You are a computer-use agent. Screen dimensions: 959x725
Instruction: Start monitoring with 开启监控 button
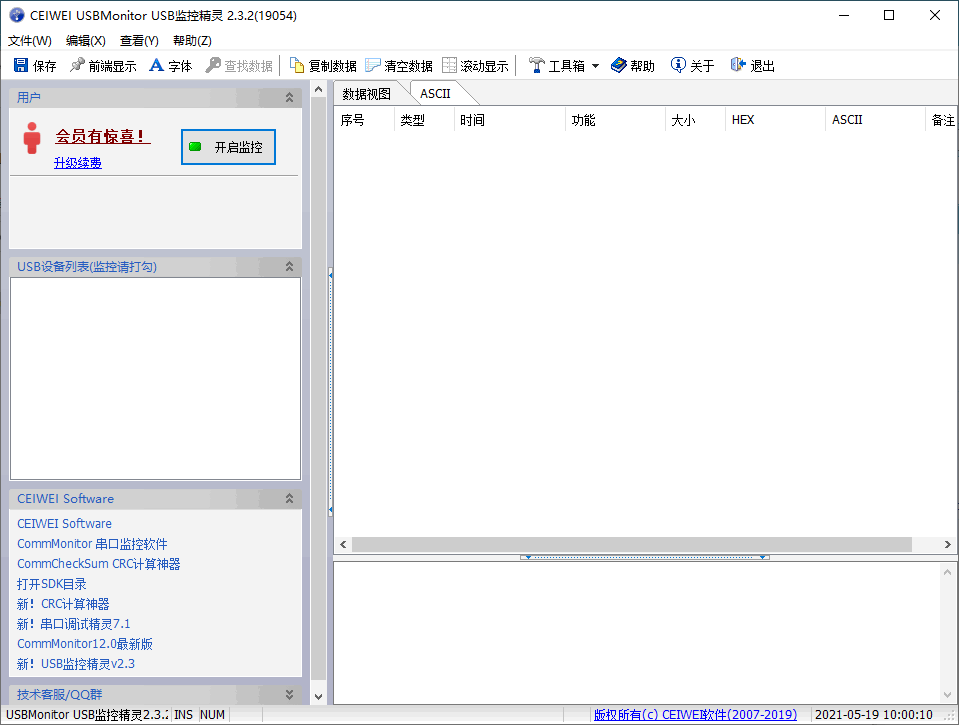point(228,147)
